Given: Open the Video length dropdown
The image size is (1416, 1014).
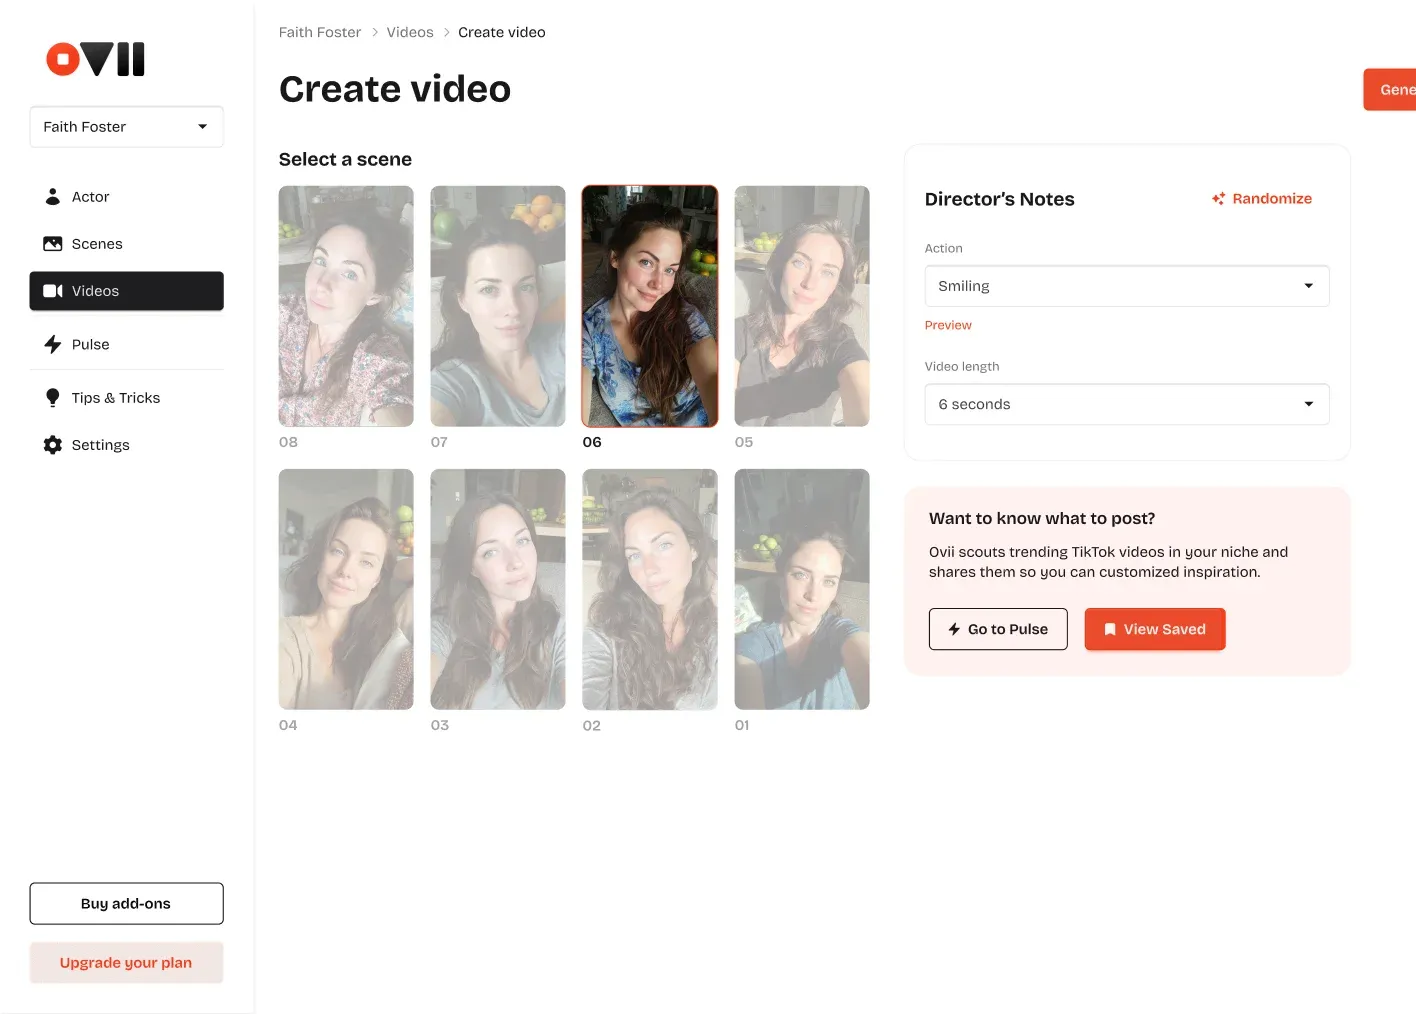Looking at the screenshot, I should pyautogui.click(x=1126, y=404).
